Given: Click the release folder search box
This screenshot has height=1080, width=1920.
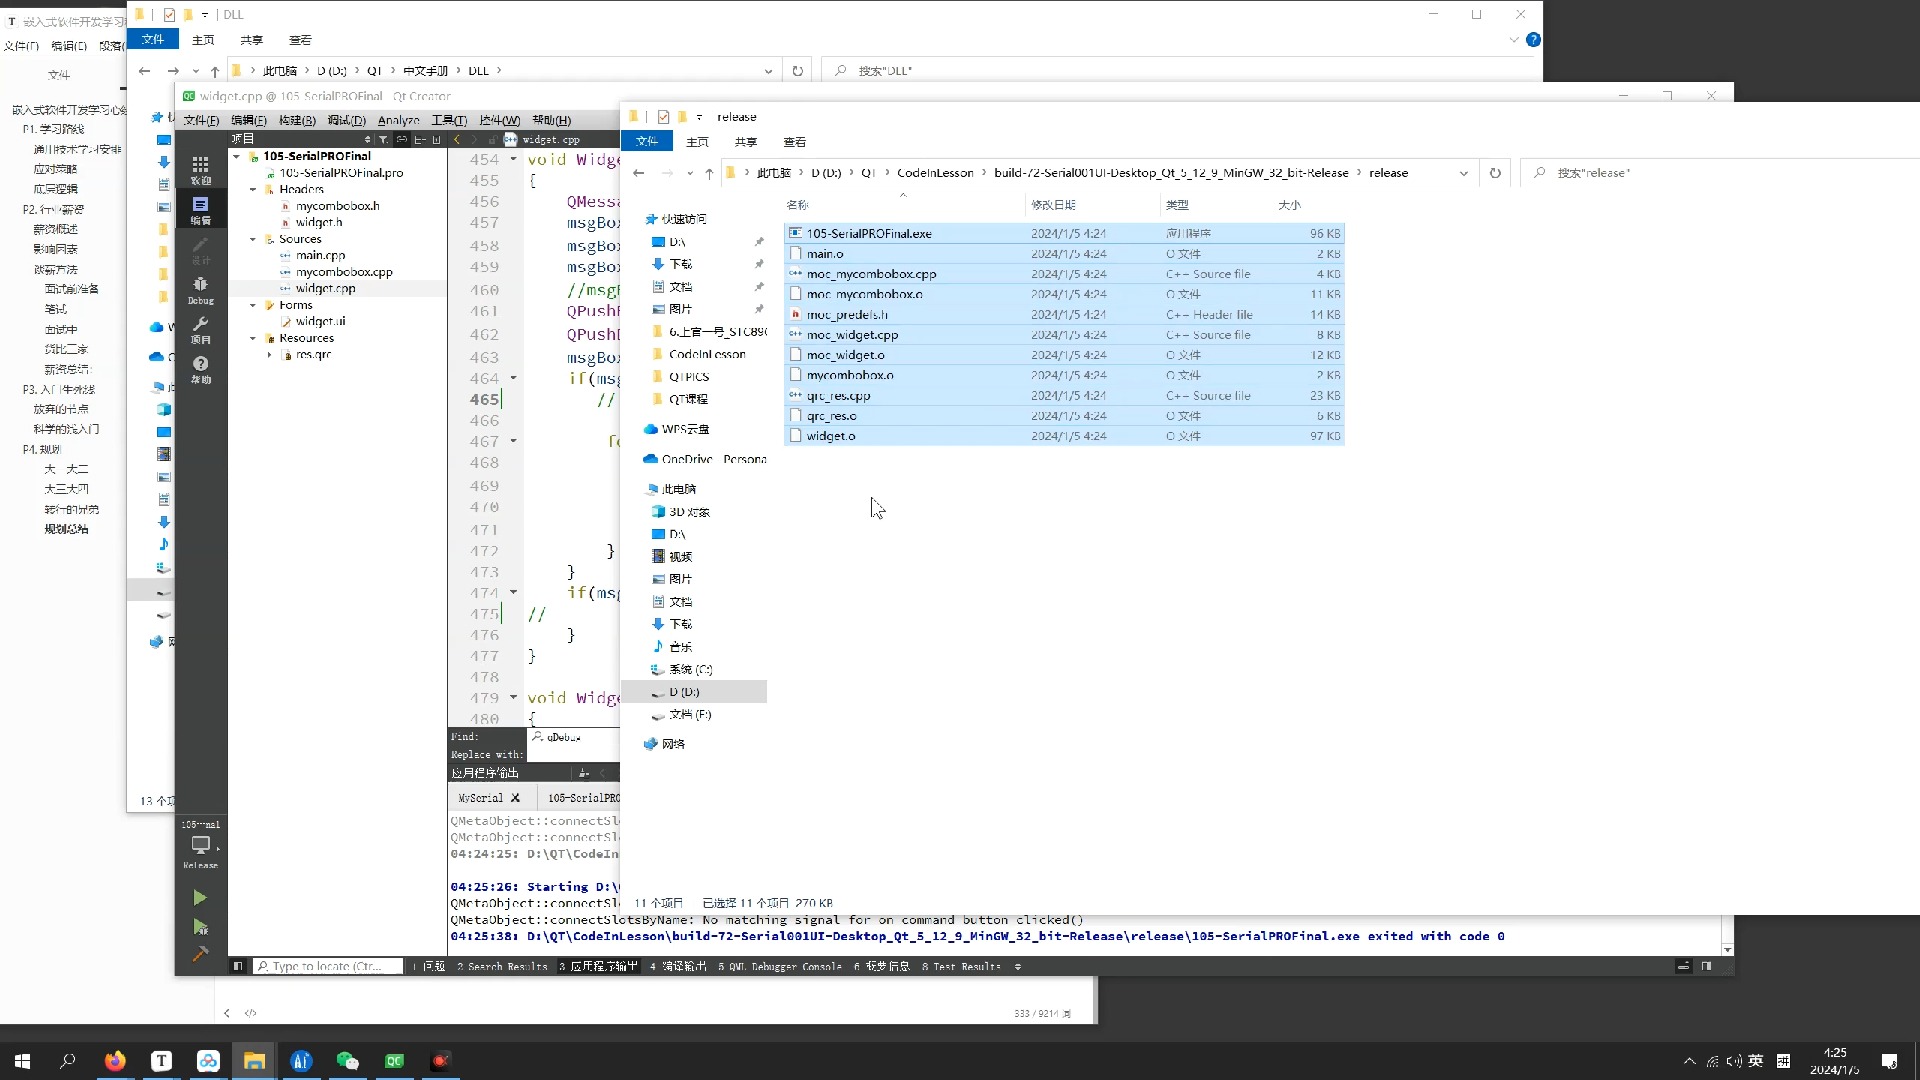Looking at the screenshot, I should (x=1720, y=173).
